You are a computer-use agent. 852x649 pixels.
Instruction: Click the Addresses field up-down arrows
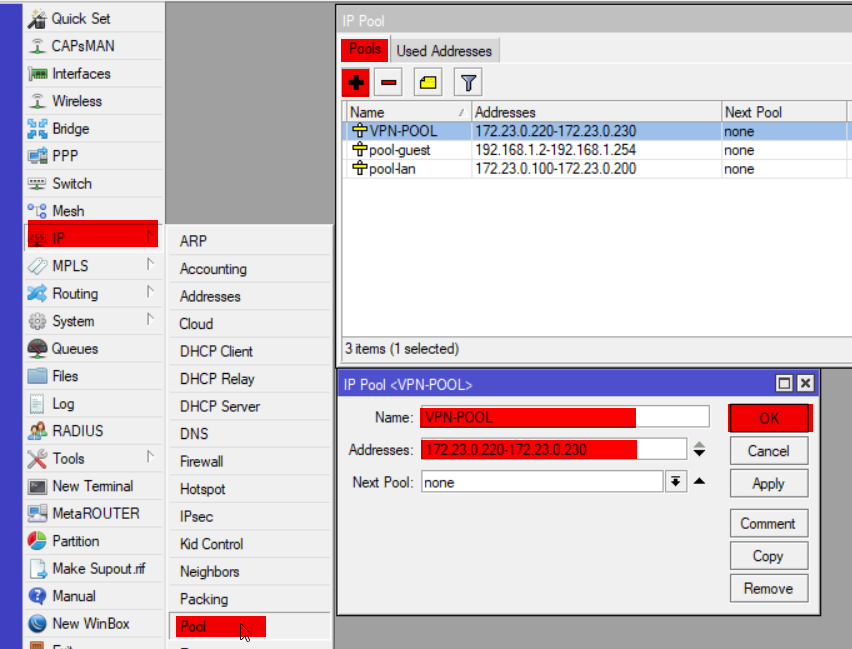pos(700,450)
